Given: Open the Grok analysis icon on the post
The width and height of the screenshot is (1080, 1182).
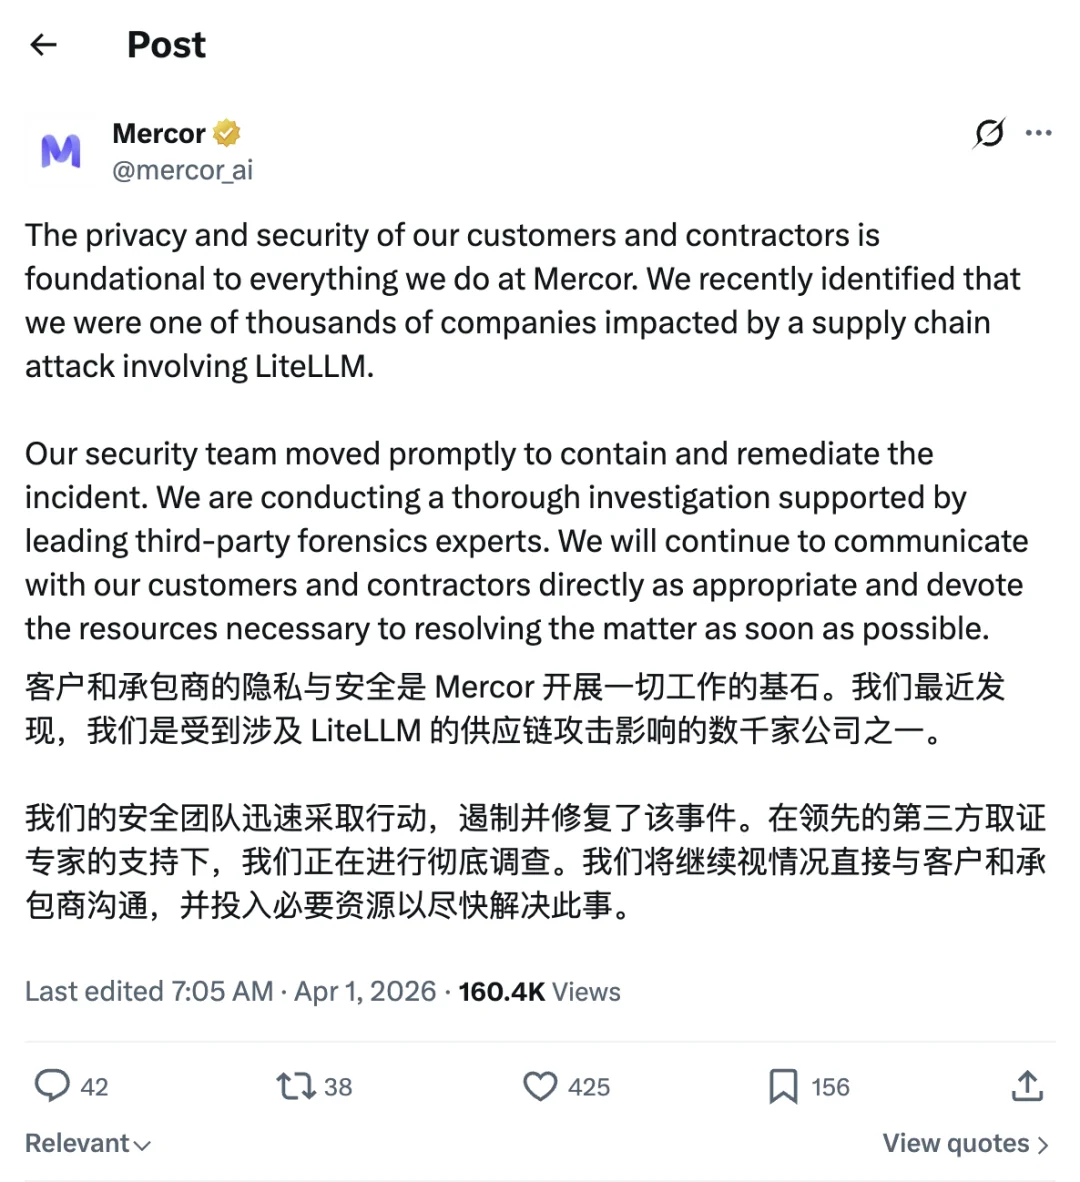Looking at the screenshot, I should tap(988, 133).
